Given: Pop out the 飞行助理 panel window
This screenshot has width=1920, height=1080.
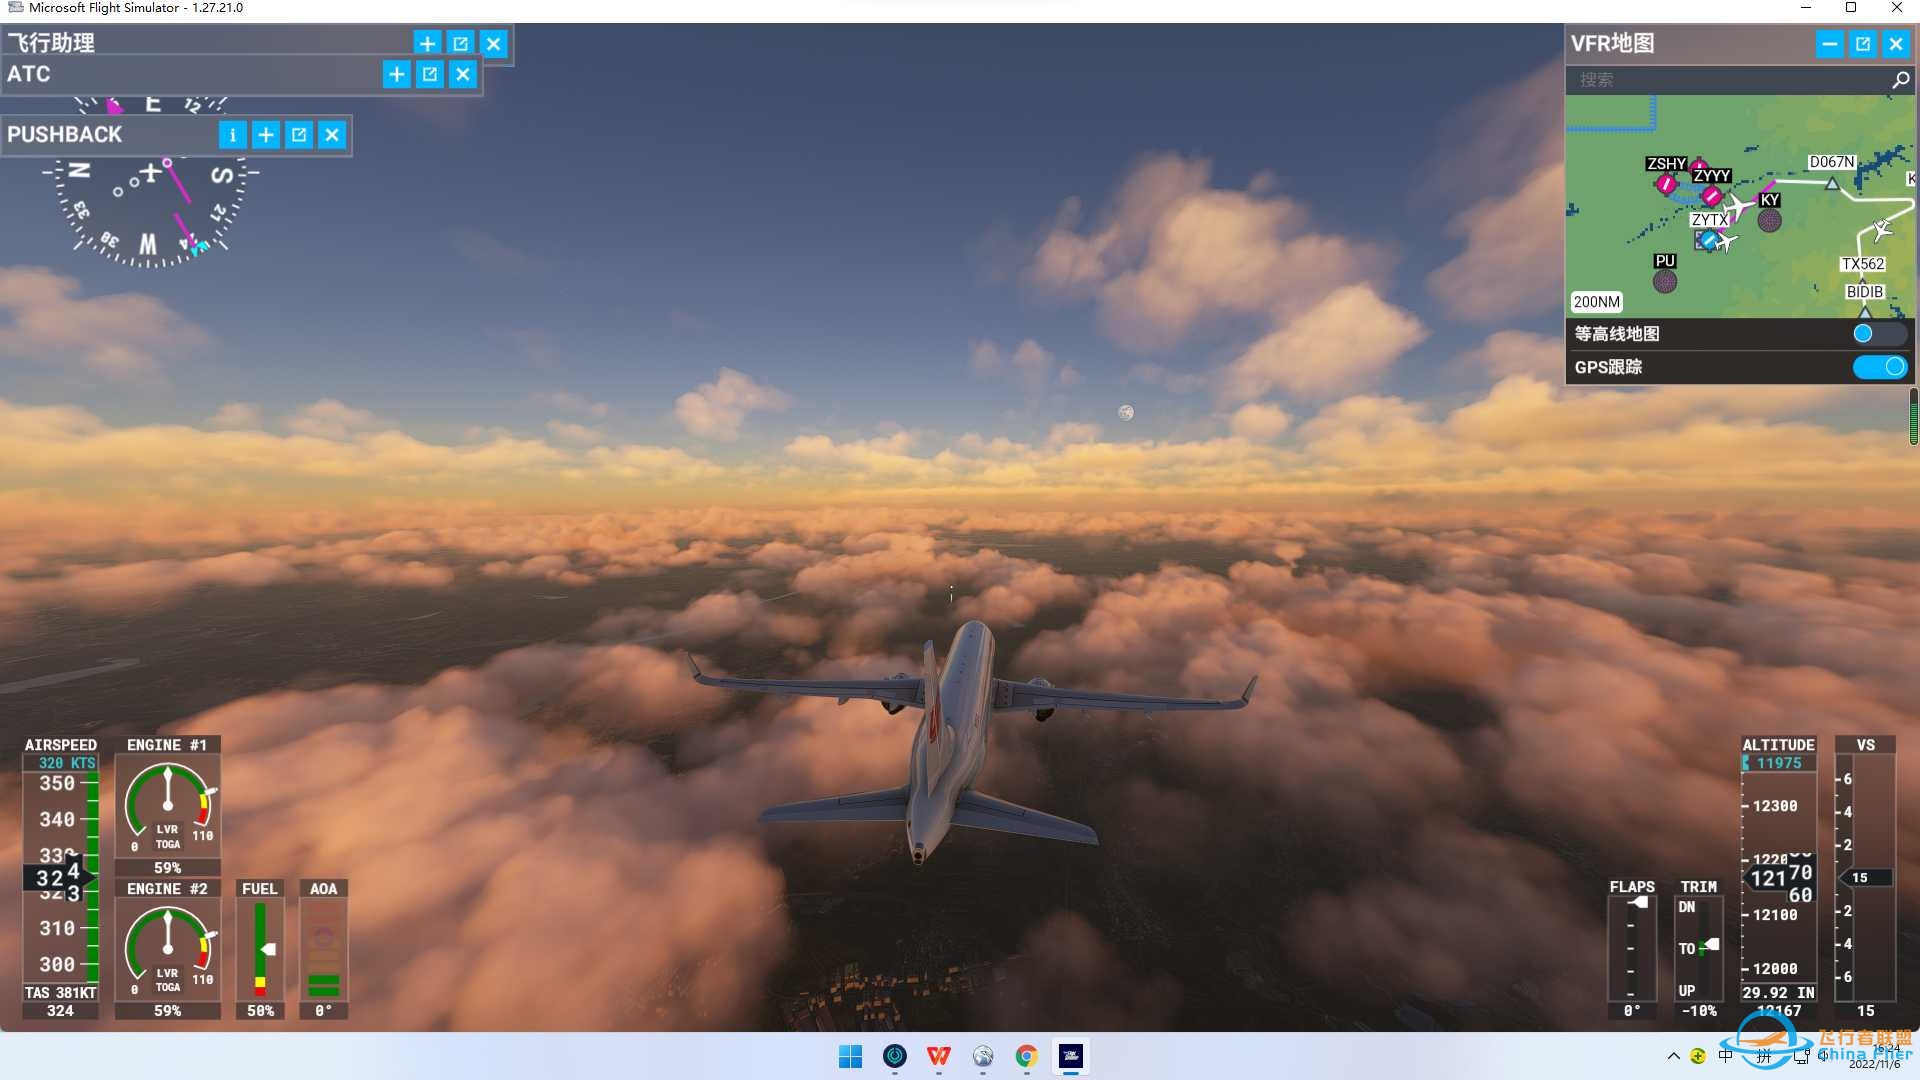Looking at the screenshot, I should click(460, 43).
